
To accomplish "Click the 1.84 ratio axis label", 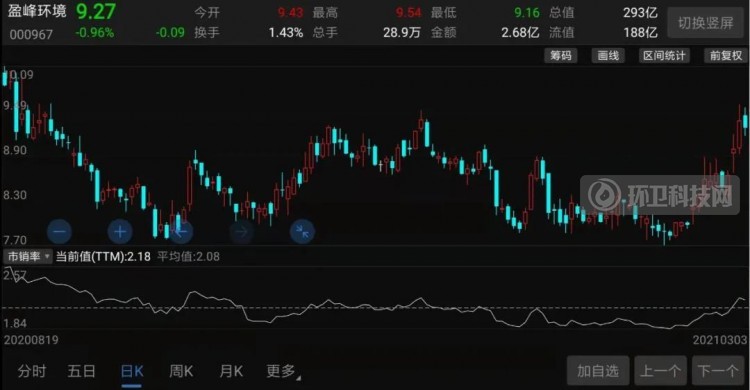I will pyautogui.click(x=15, y=323).
